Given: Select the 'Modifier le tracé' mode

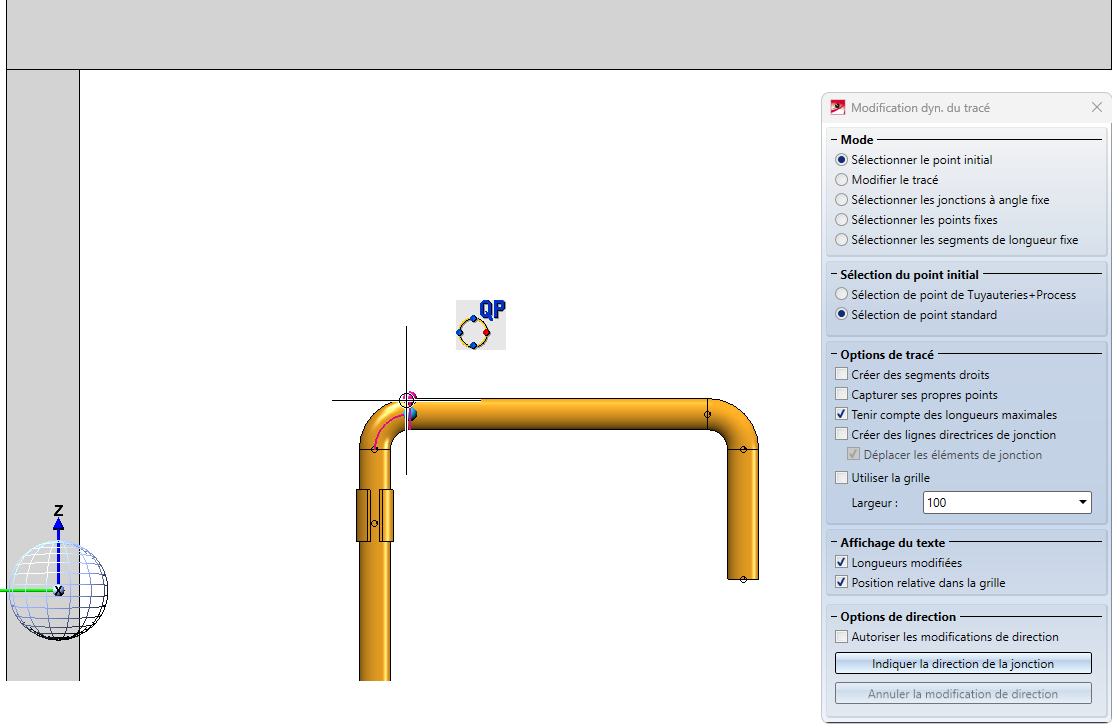Looking at the screenshot, I should tap(842, 180).
